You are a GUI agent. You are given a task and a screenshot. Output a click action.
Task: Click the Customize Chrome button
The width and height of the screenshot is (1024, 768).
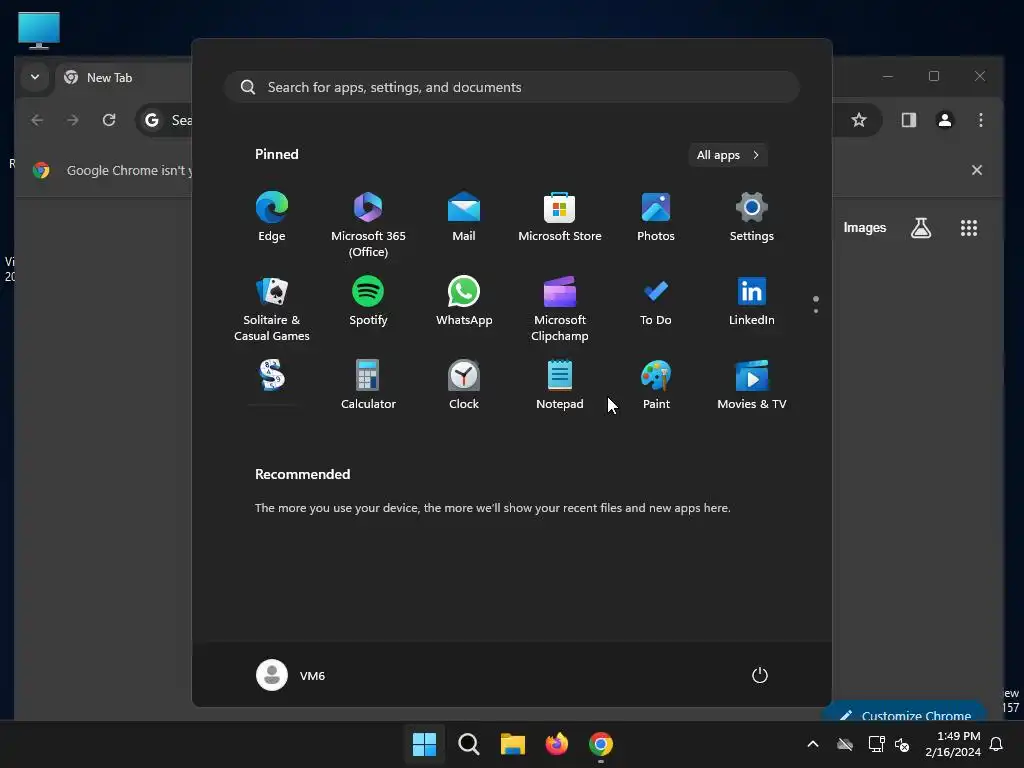pos(905,712)
